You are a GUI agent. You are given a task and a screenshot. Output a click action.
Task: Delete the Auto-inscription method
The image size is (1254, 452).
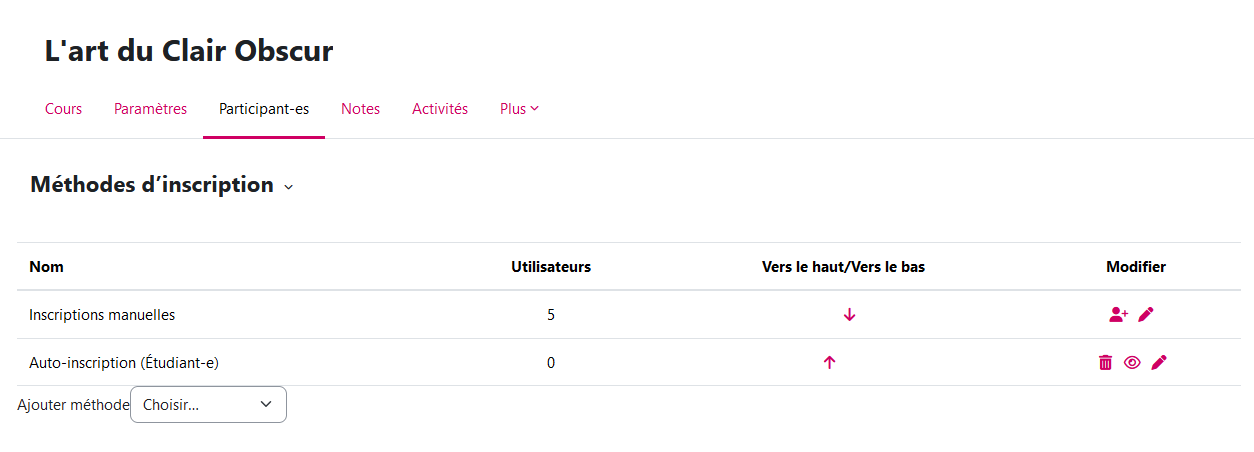(x=1105, y=363)
